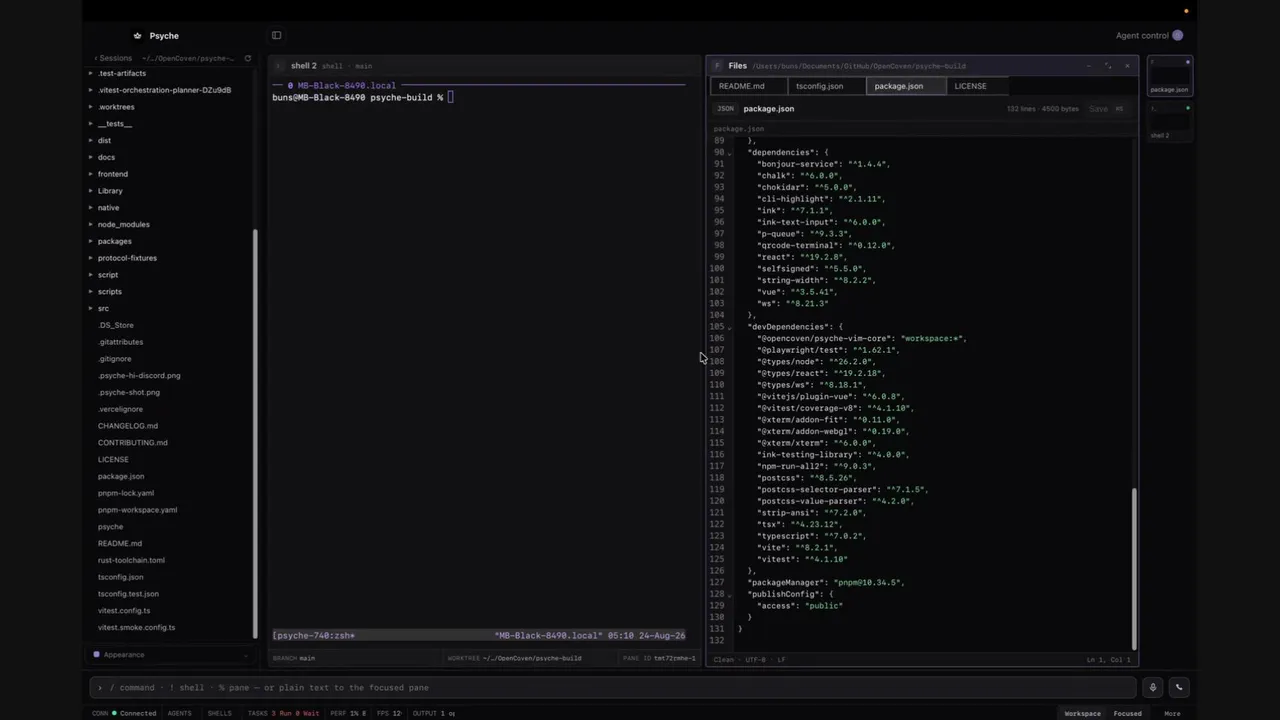This screenshot has height=720, width=1280.
Task: Open .psyche-shot.png in the file tree
Action: click(x=128, y=392)
